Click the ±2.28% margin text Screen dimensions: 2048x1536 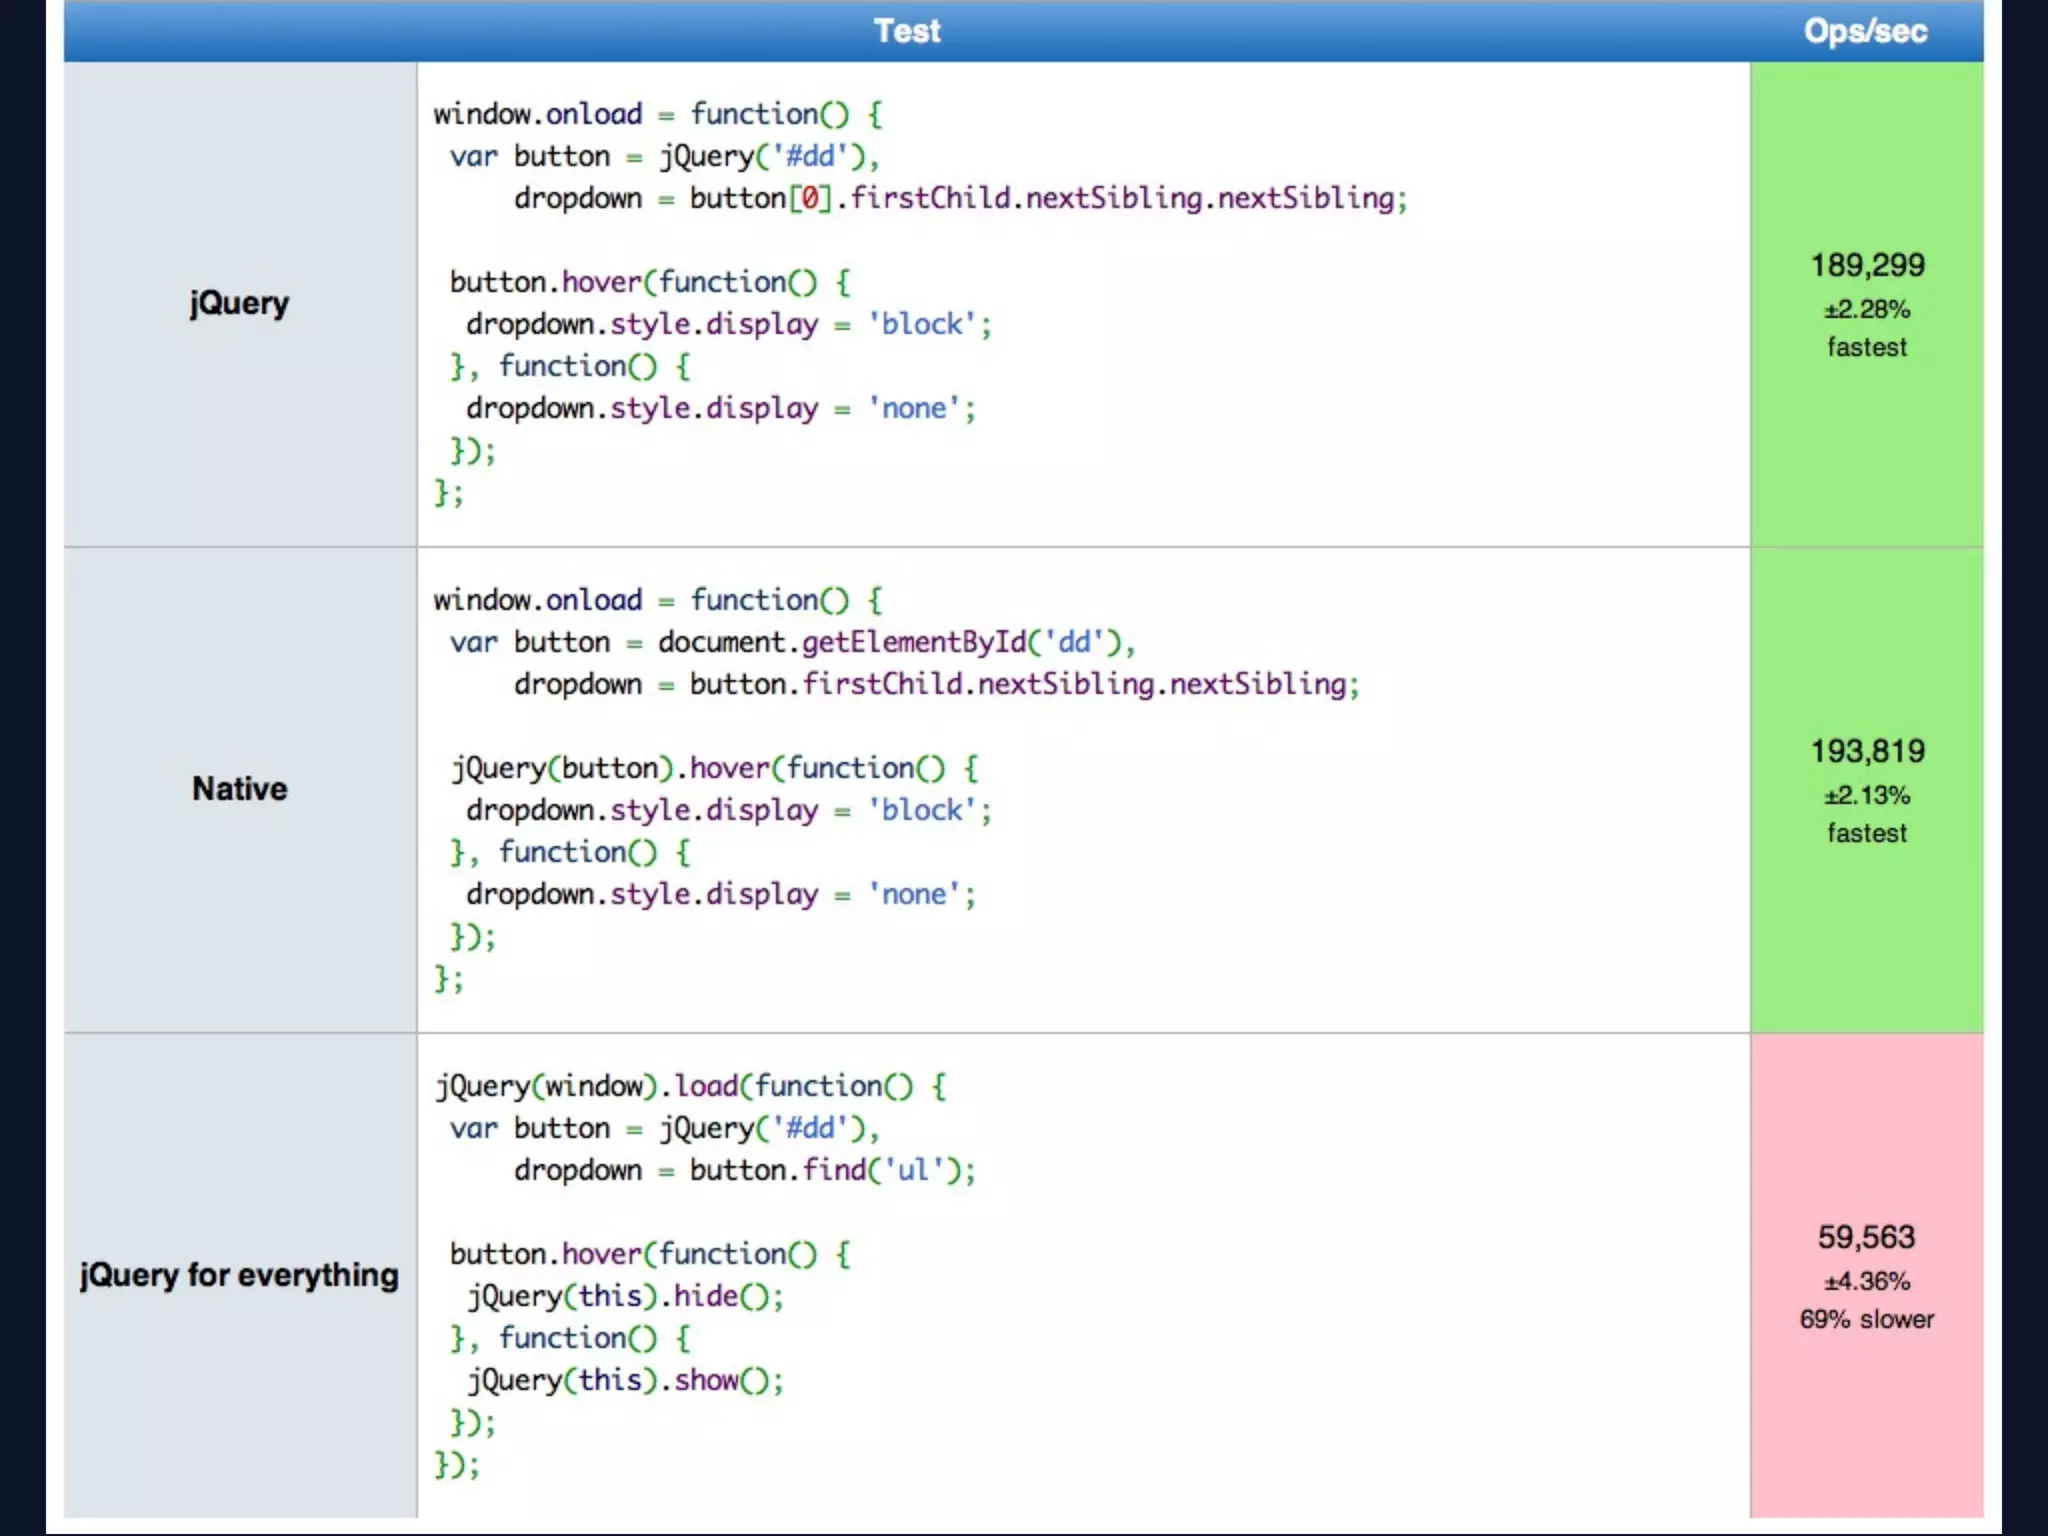click(1867, 309)
